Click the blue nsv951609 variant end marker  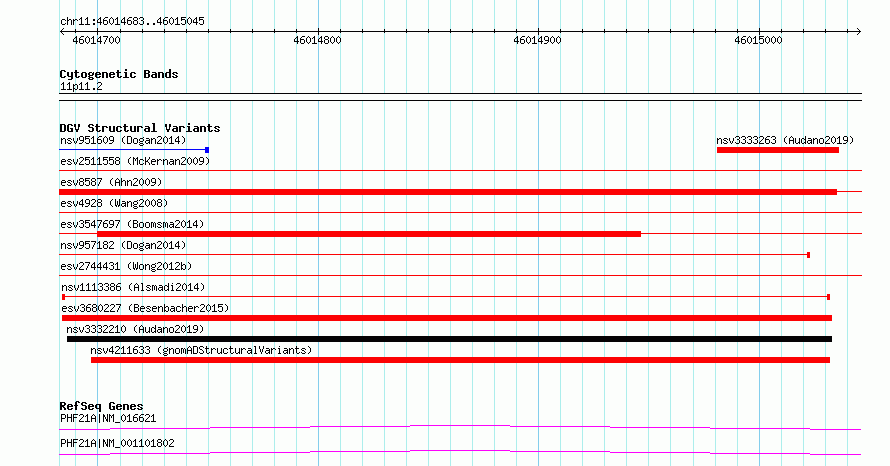point(207,150)
